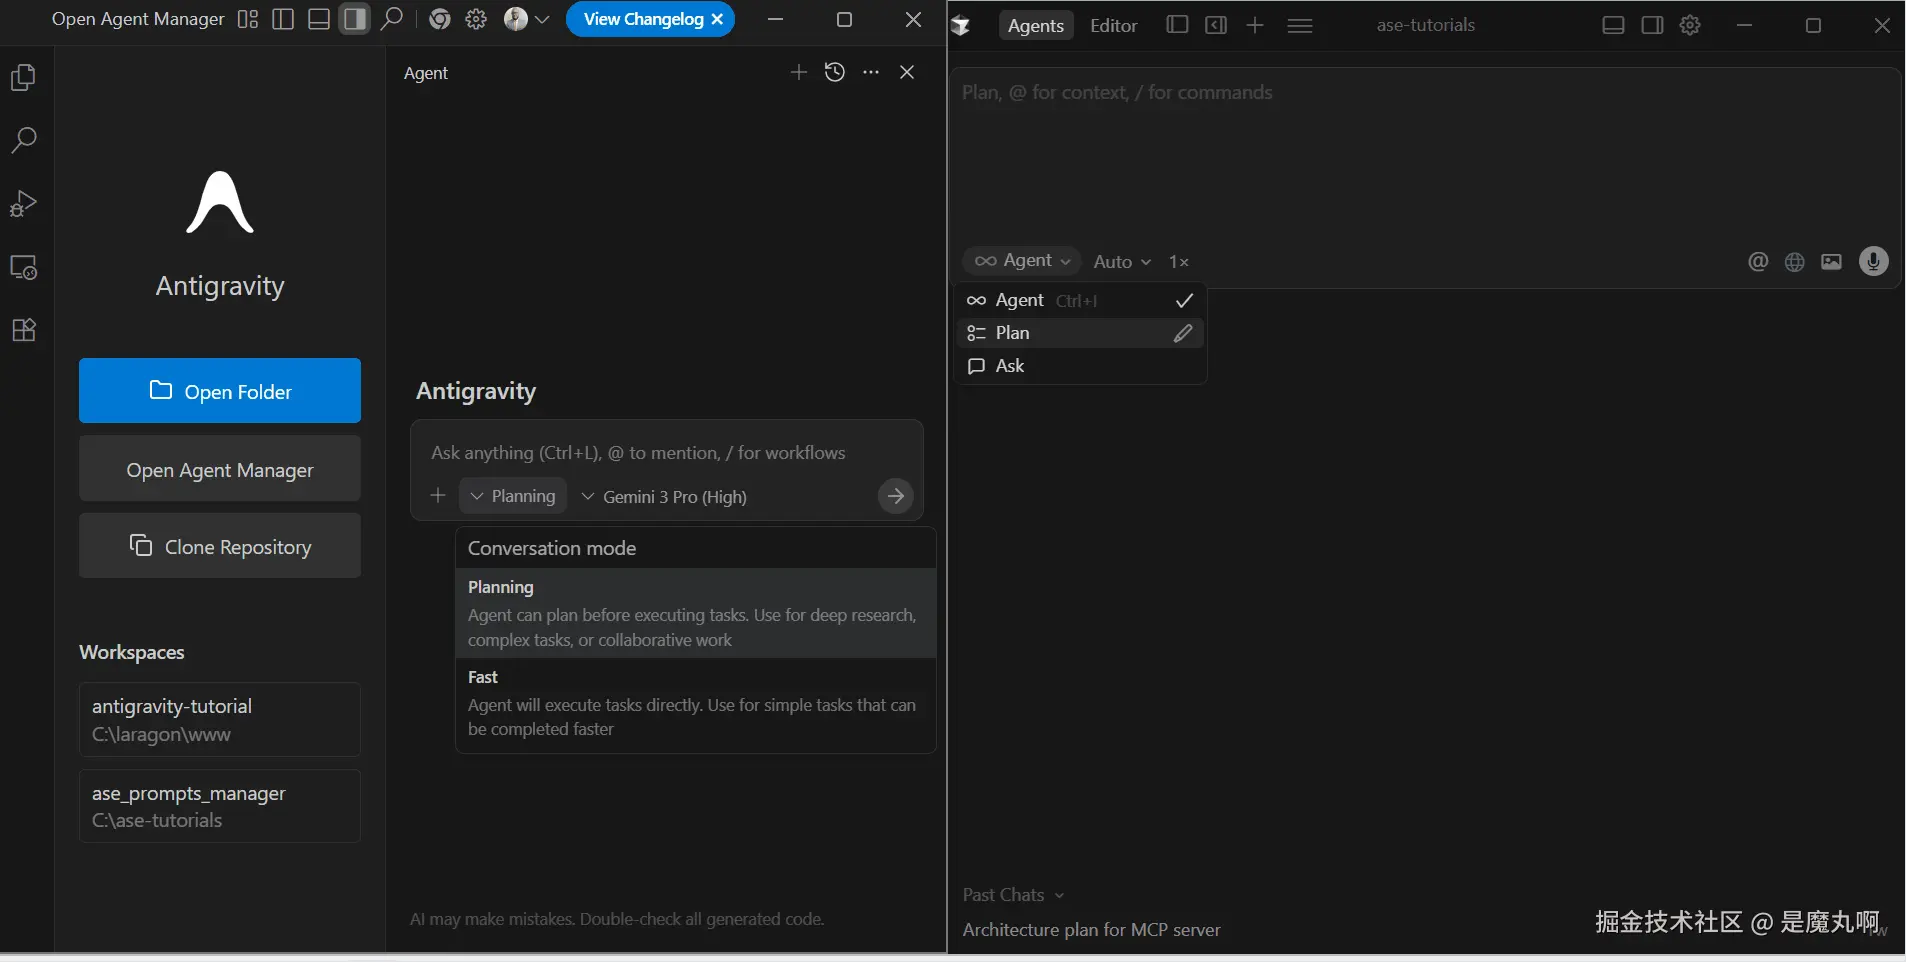Click the @ mention icon in the prompt box
The image size is (1906, 962).
(x=1758, y=261)
